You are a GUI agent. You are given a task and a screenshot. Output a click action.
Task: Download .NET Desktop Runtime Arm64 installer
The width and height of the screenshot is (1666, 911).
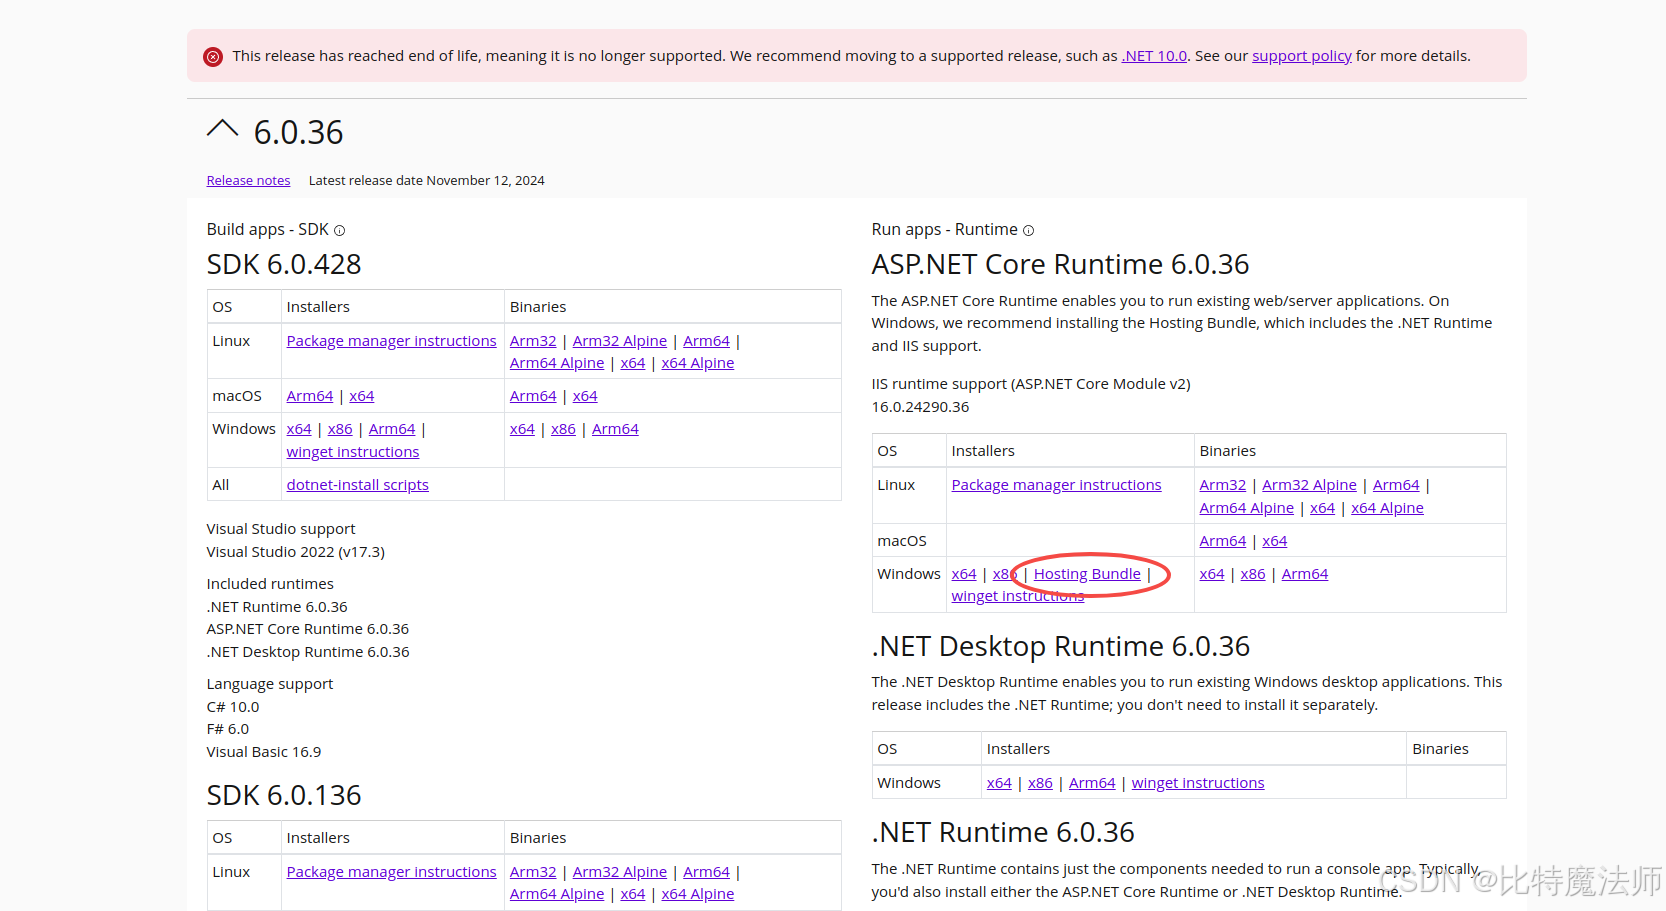tap(1092, 783)
